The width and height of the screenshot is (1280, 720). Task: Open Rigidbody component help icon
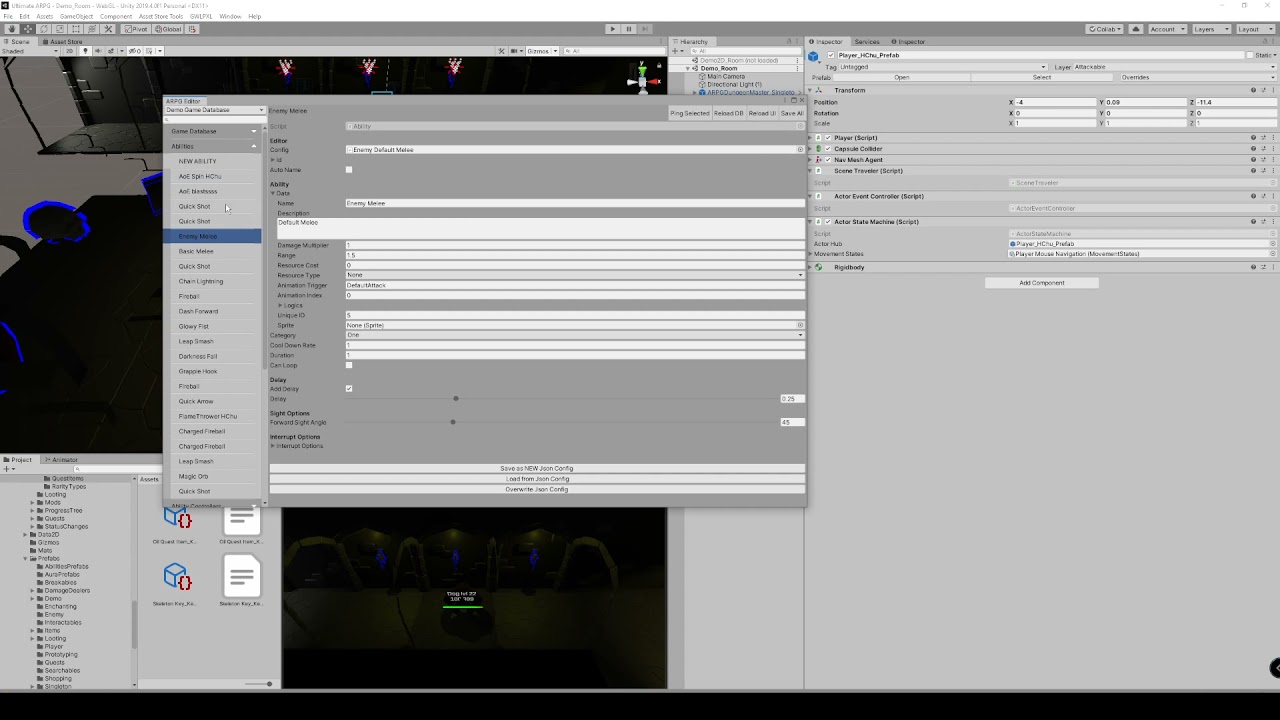tap(1253, 267)
